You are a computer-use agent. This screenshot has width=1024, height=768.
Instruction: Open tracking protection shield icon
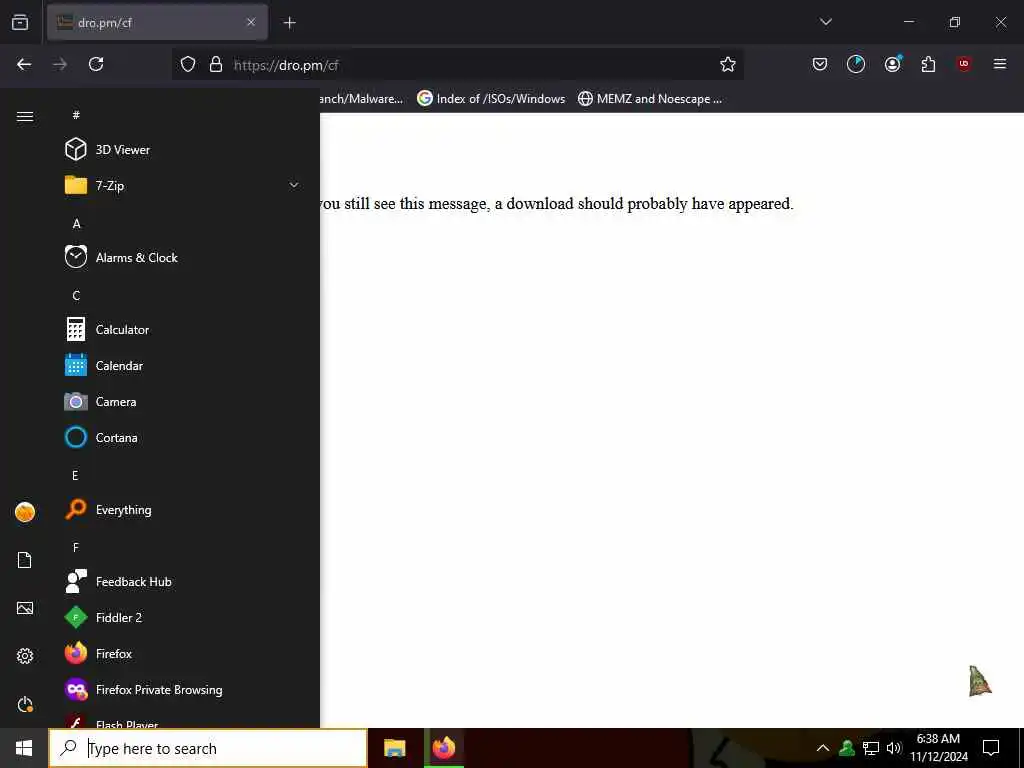pos(188,64)
